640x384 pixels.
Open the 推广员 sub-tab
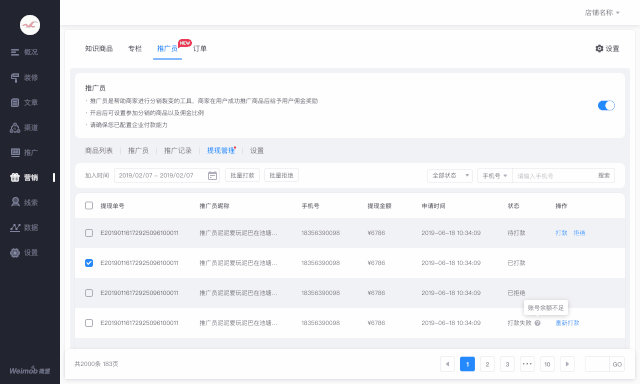coord(138,151)
